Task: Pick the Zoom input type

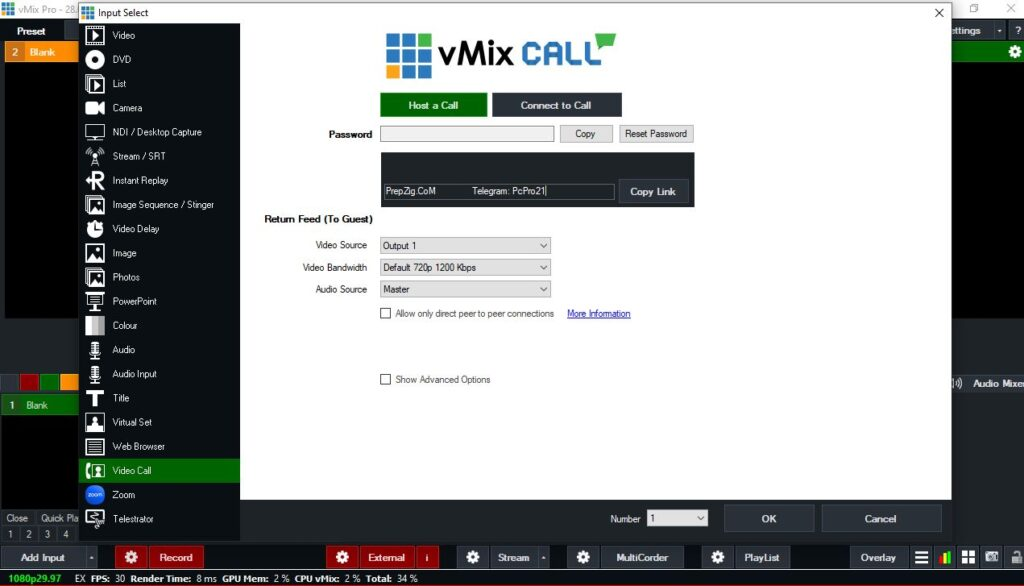Action: (x=159, y=495)
